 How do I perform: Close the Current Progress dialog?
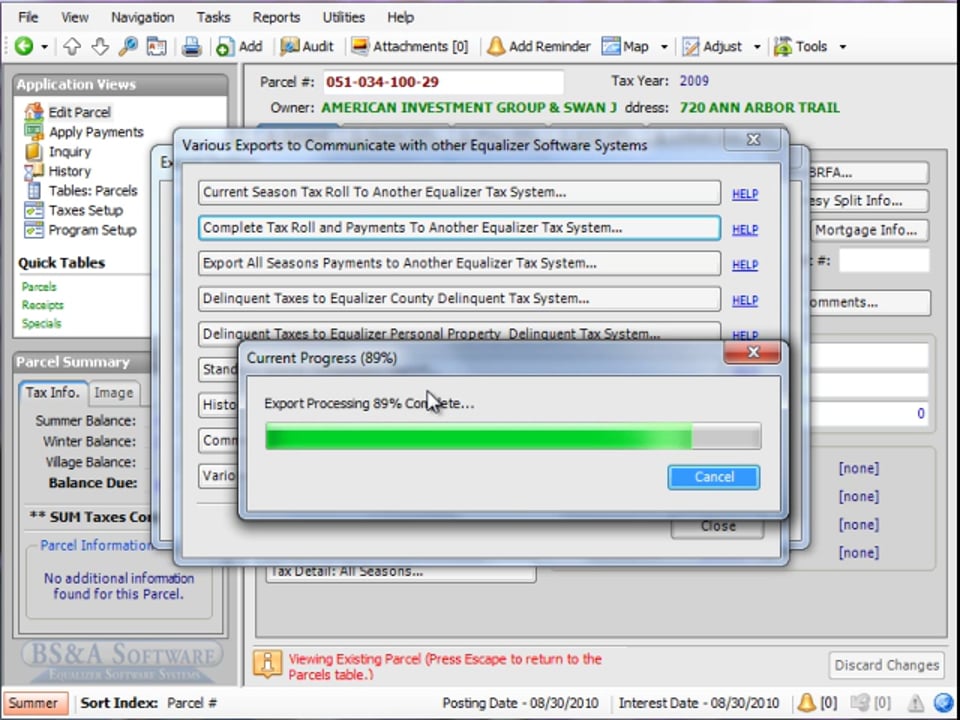752,352
